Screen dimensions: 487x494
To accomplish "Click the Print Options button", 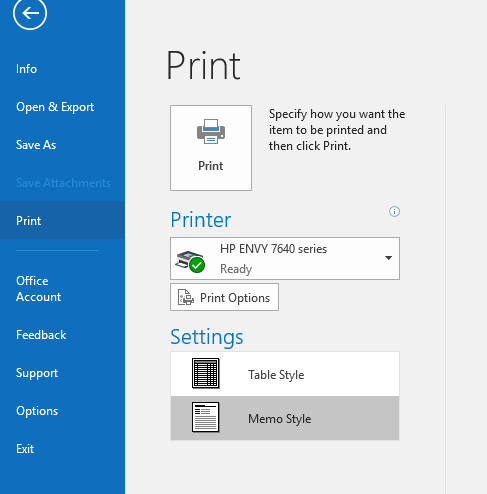I will pyautogui.click(x=224, y=297).
